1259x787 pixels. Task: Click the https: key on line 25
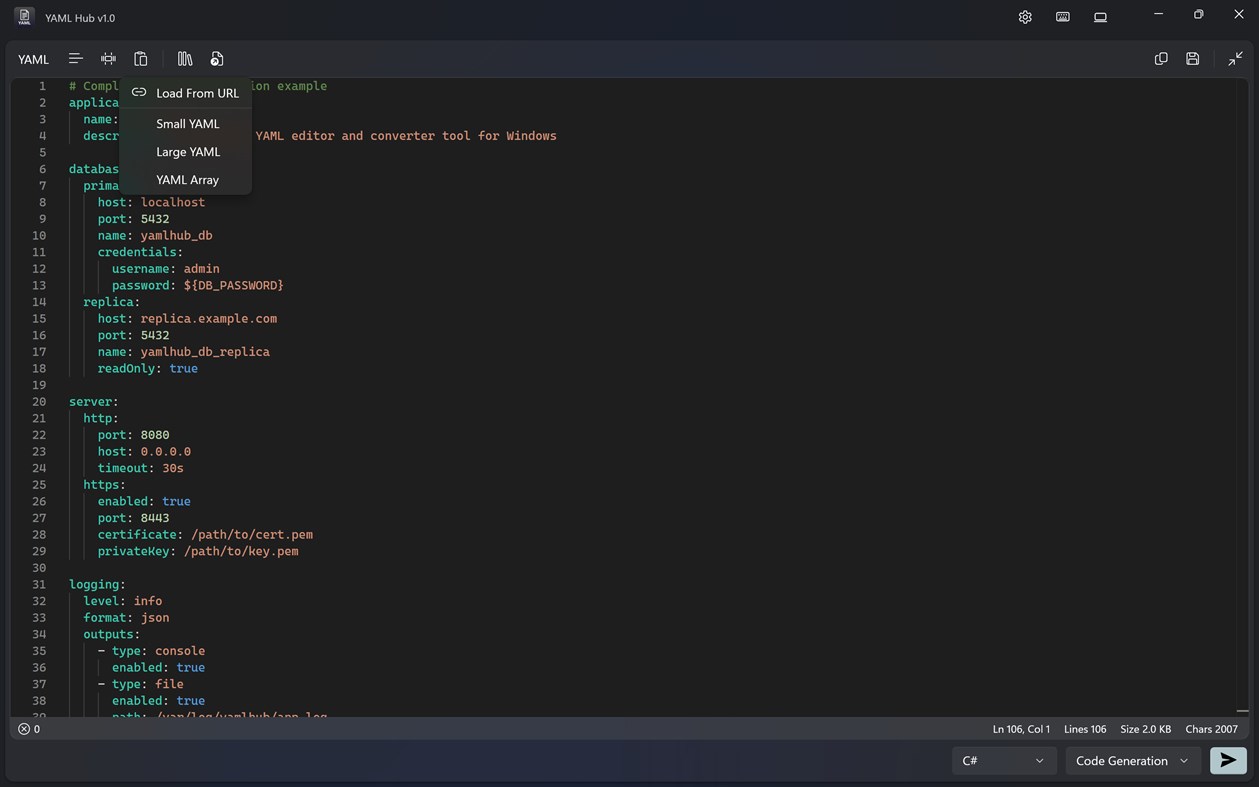(105, 485)
